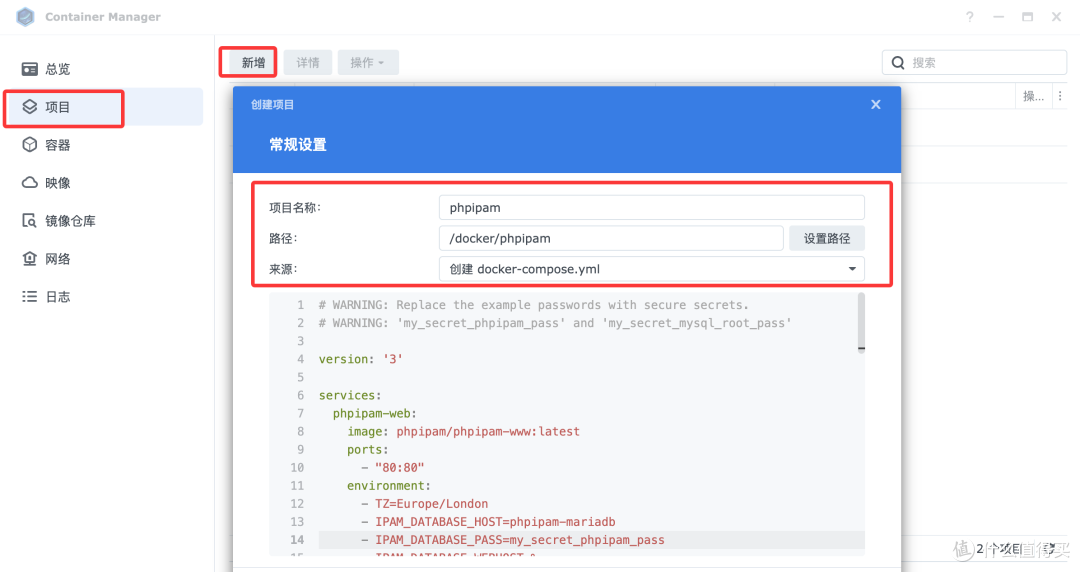The image size is (1080, 572).
Task: Click line number 14 in the editor
Action: point(297,540)
